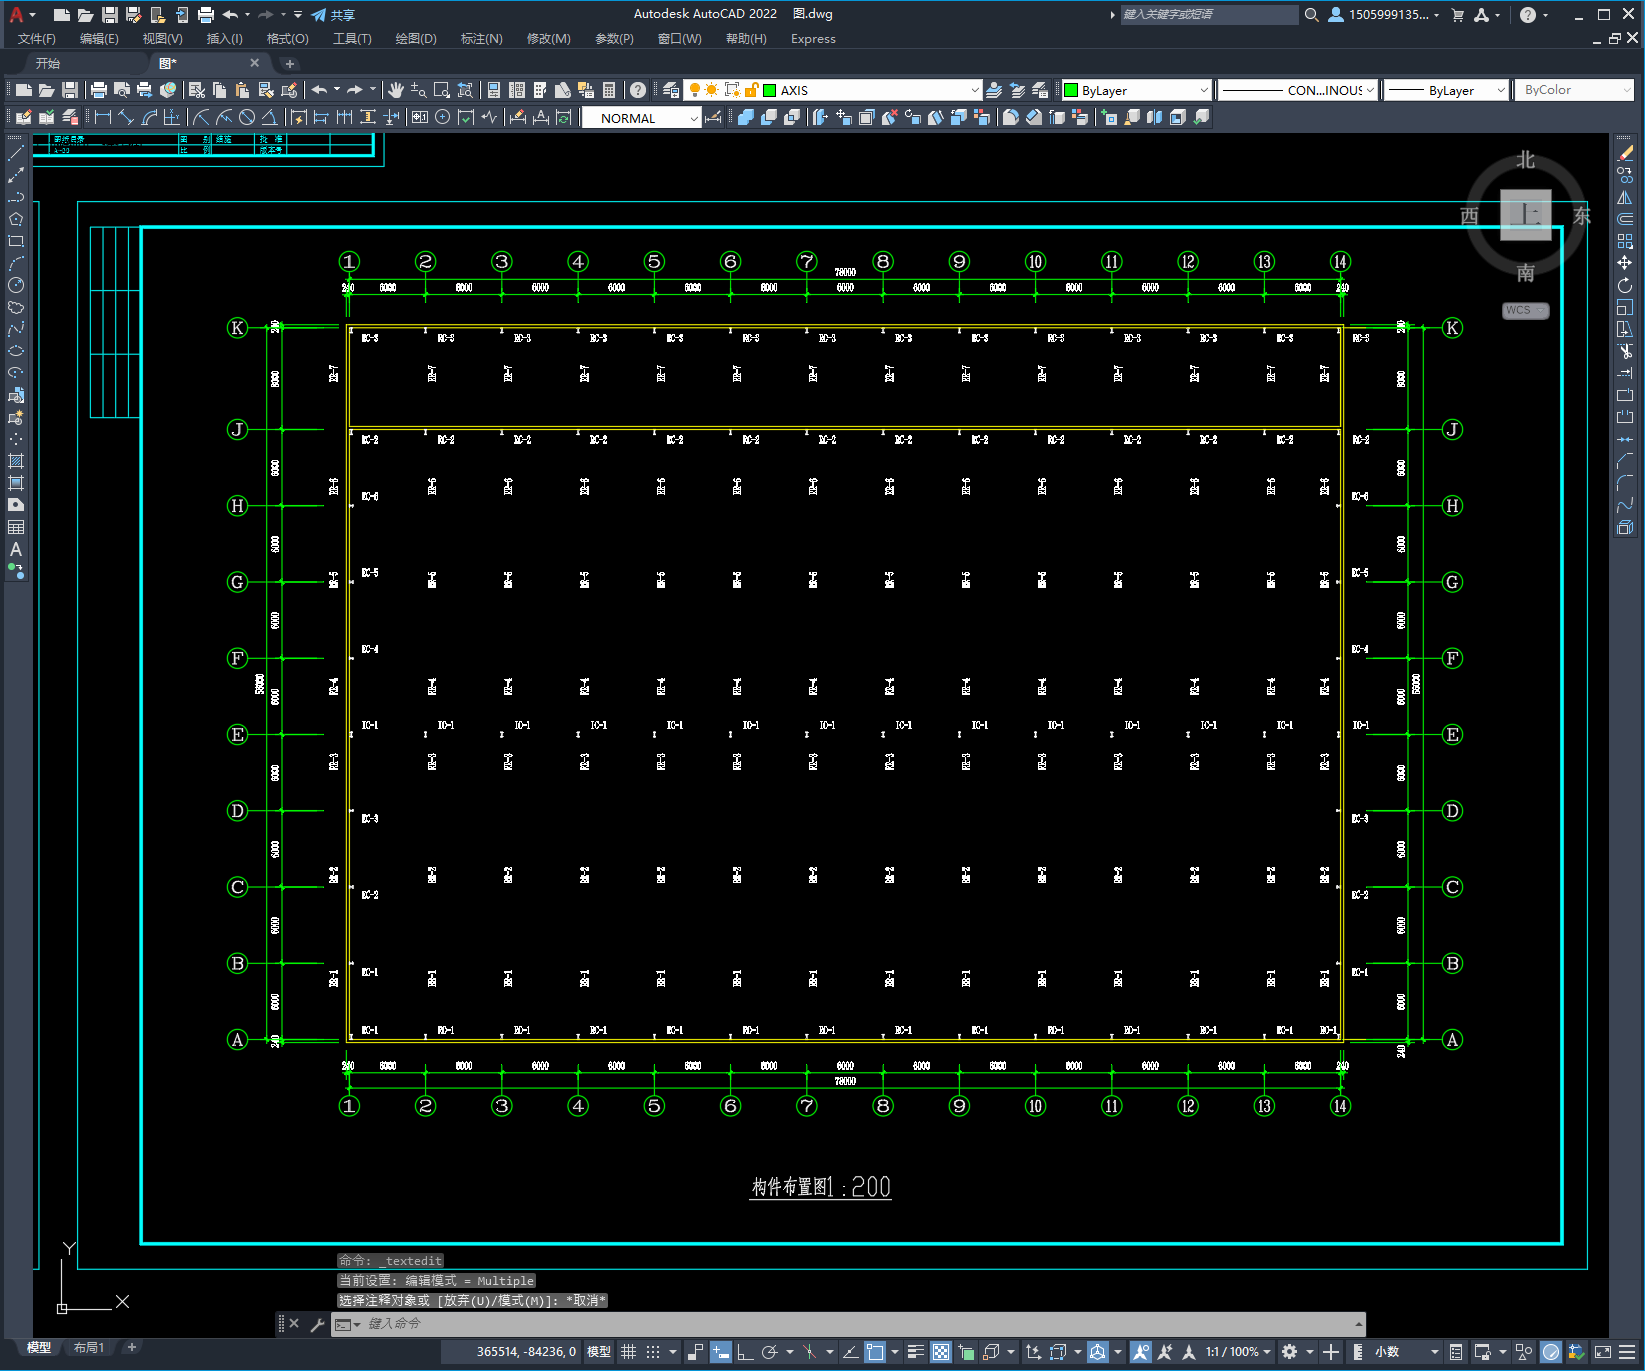Select the Trim tool in modify toolbar
Viewport: 1645px width, 1371px height.
(1625, 351)
